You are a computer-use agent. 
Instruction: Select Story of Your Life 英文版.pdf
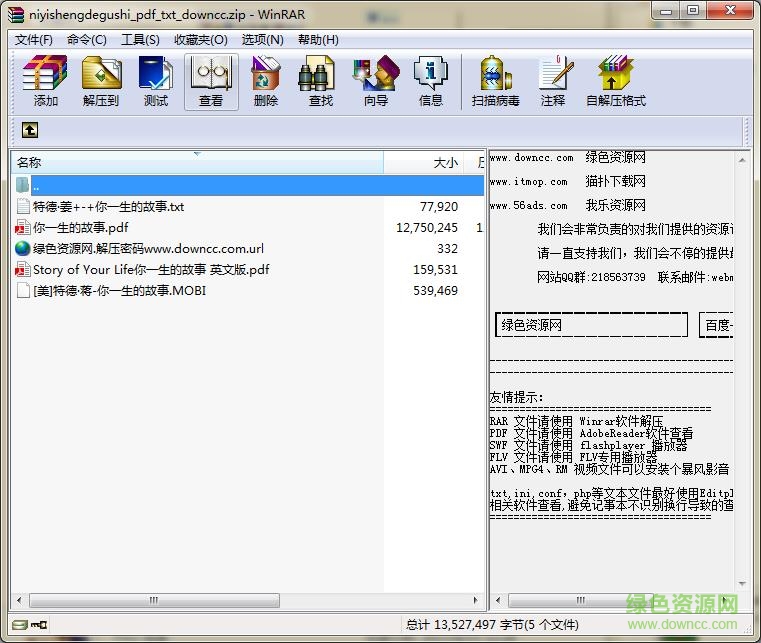click(151, 269)
